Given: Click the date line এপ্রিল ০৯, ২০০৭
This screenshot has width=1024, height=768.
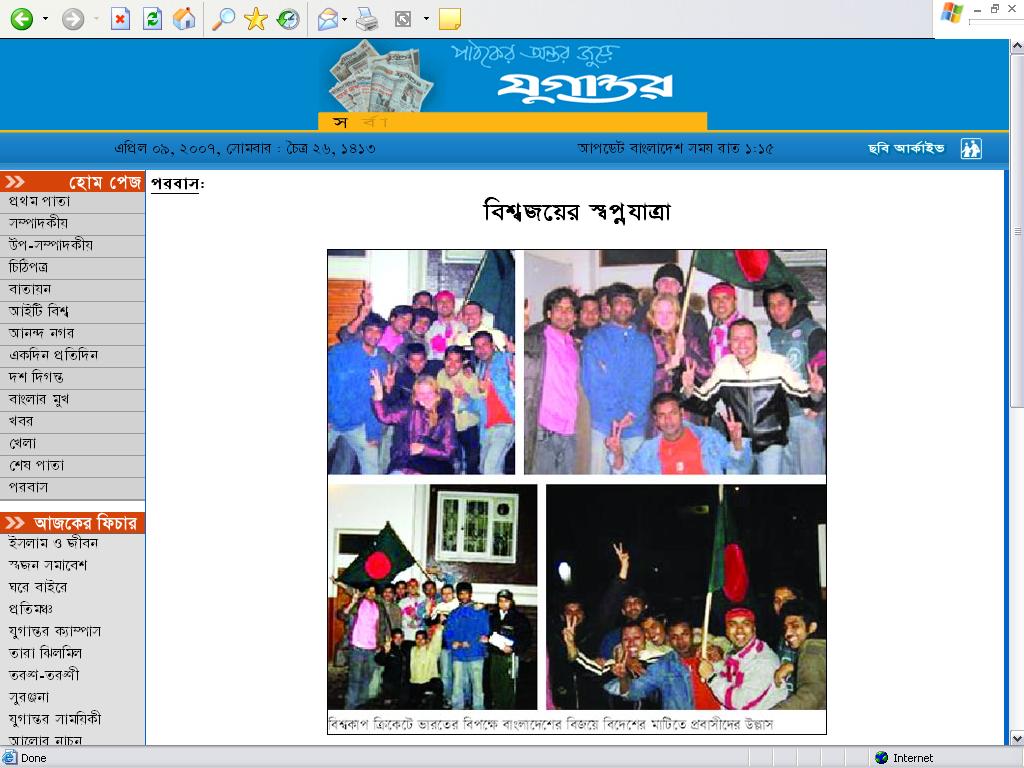Looking at the screenshot, I should pos(245,149).
